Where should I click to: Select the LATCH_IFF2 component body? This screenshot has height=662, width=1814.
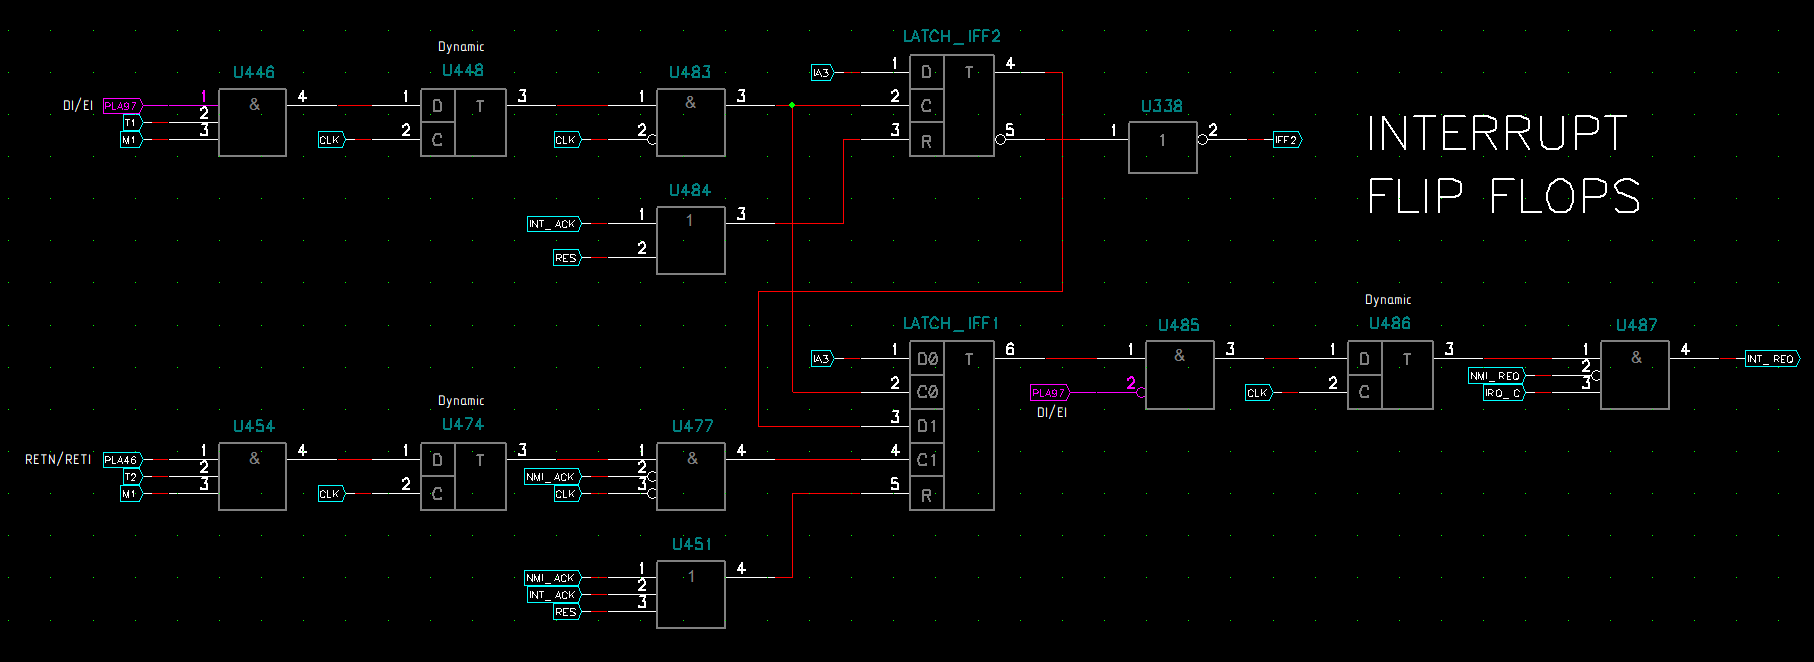[x=951, y=105]
